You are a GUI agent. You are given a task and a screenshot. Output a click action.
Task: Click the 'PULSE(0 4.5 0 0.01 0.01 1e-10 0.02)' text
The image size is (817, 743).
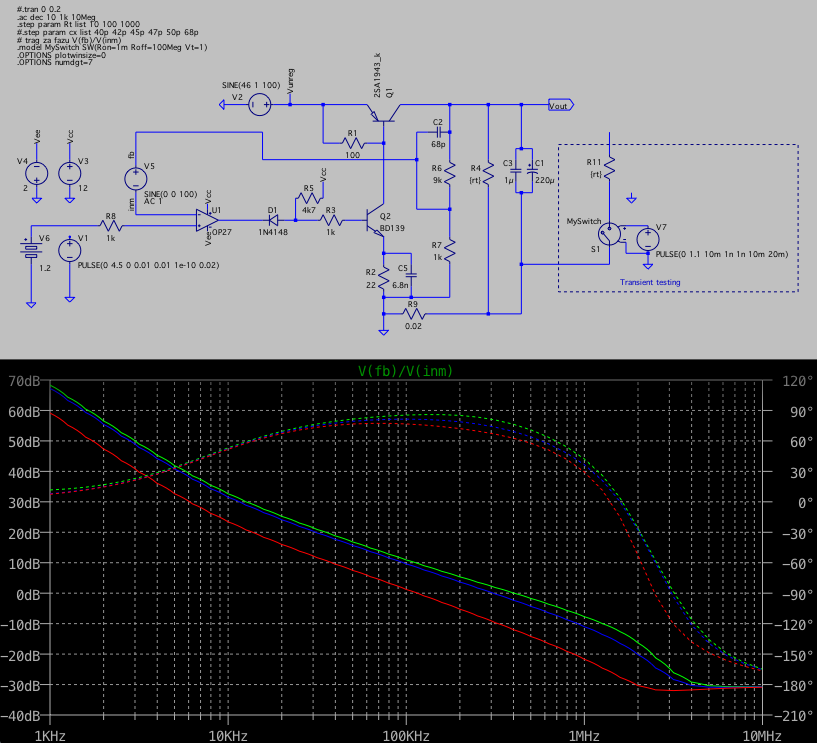coord(148,265)
